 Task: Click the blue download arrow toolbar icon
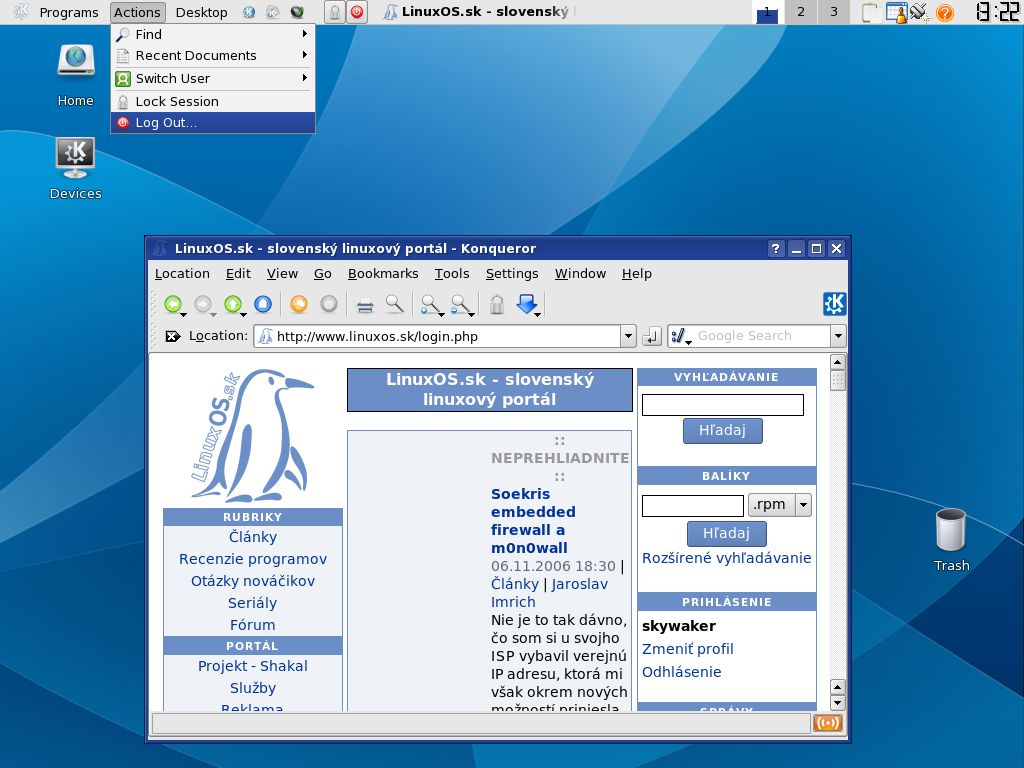pos(527,304)
